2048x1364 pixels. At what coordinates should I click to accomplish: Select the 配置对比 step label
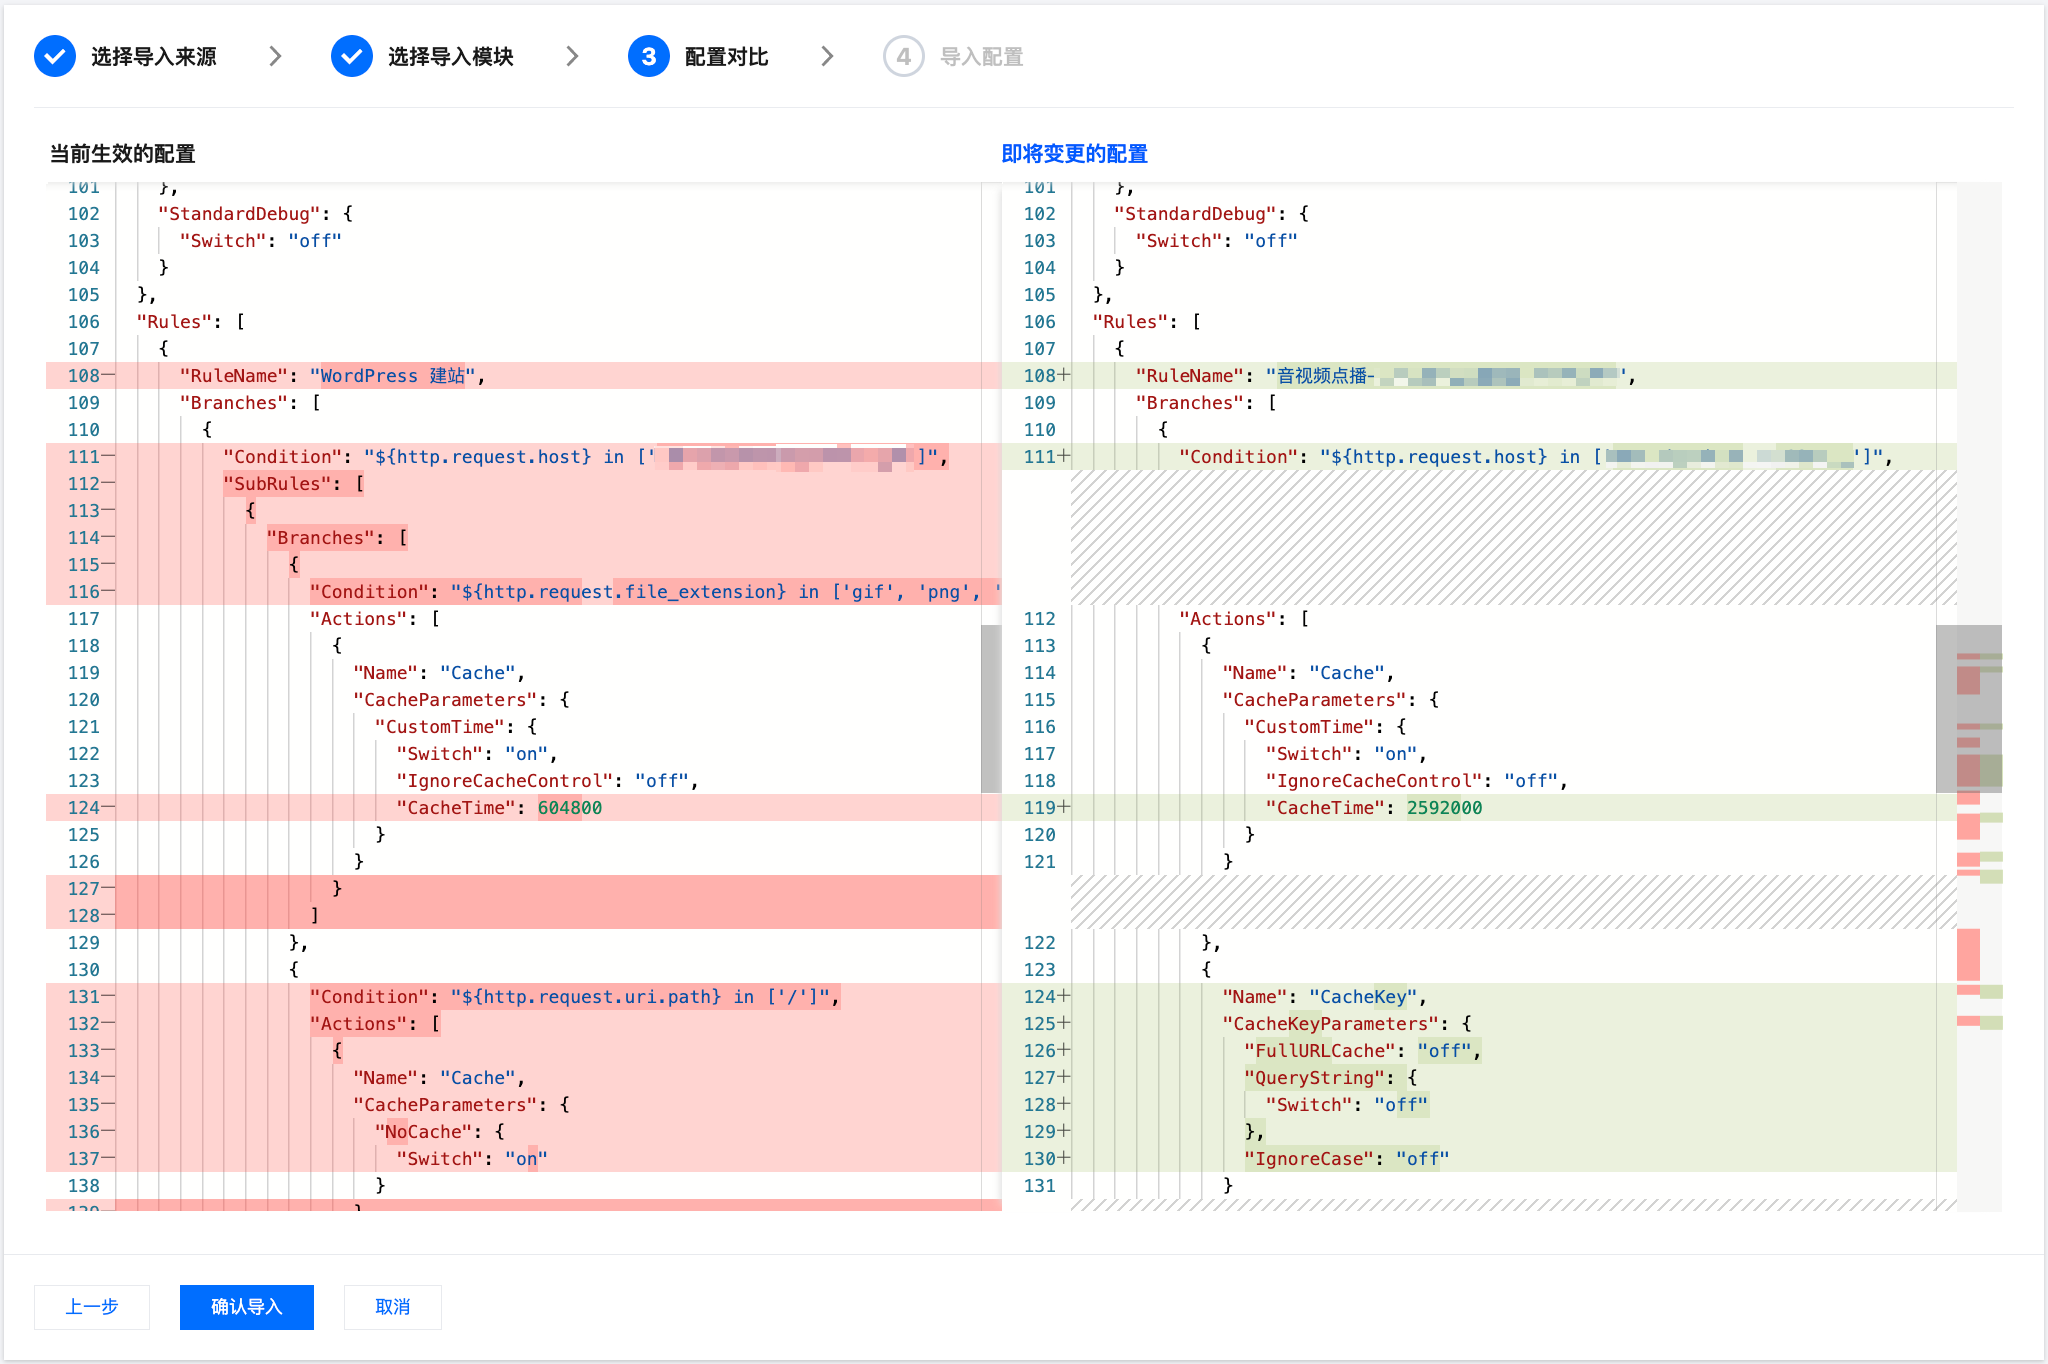(x=727, y=57)
